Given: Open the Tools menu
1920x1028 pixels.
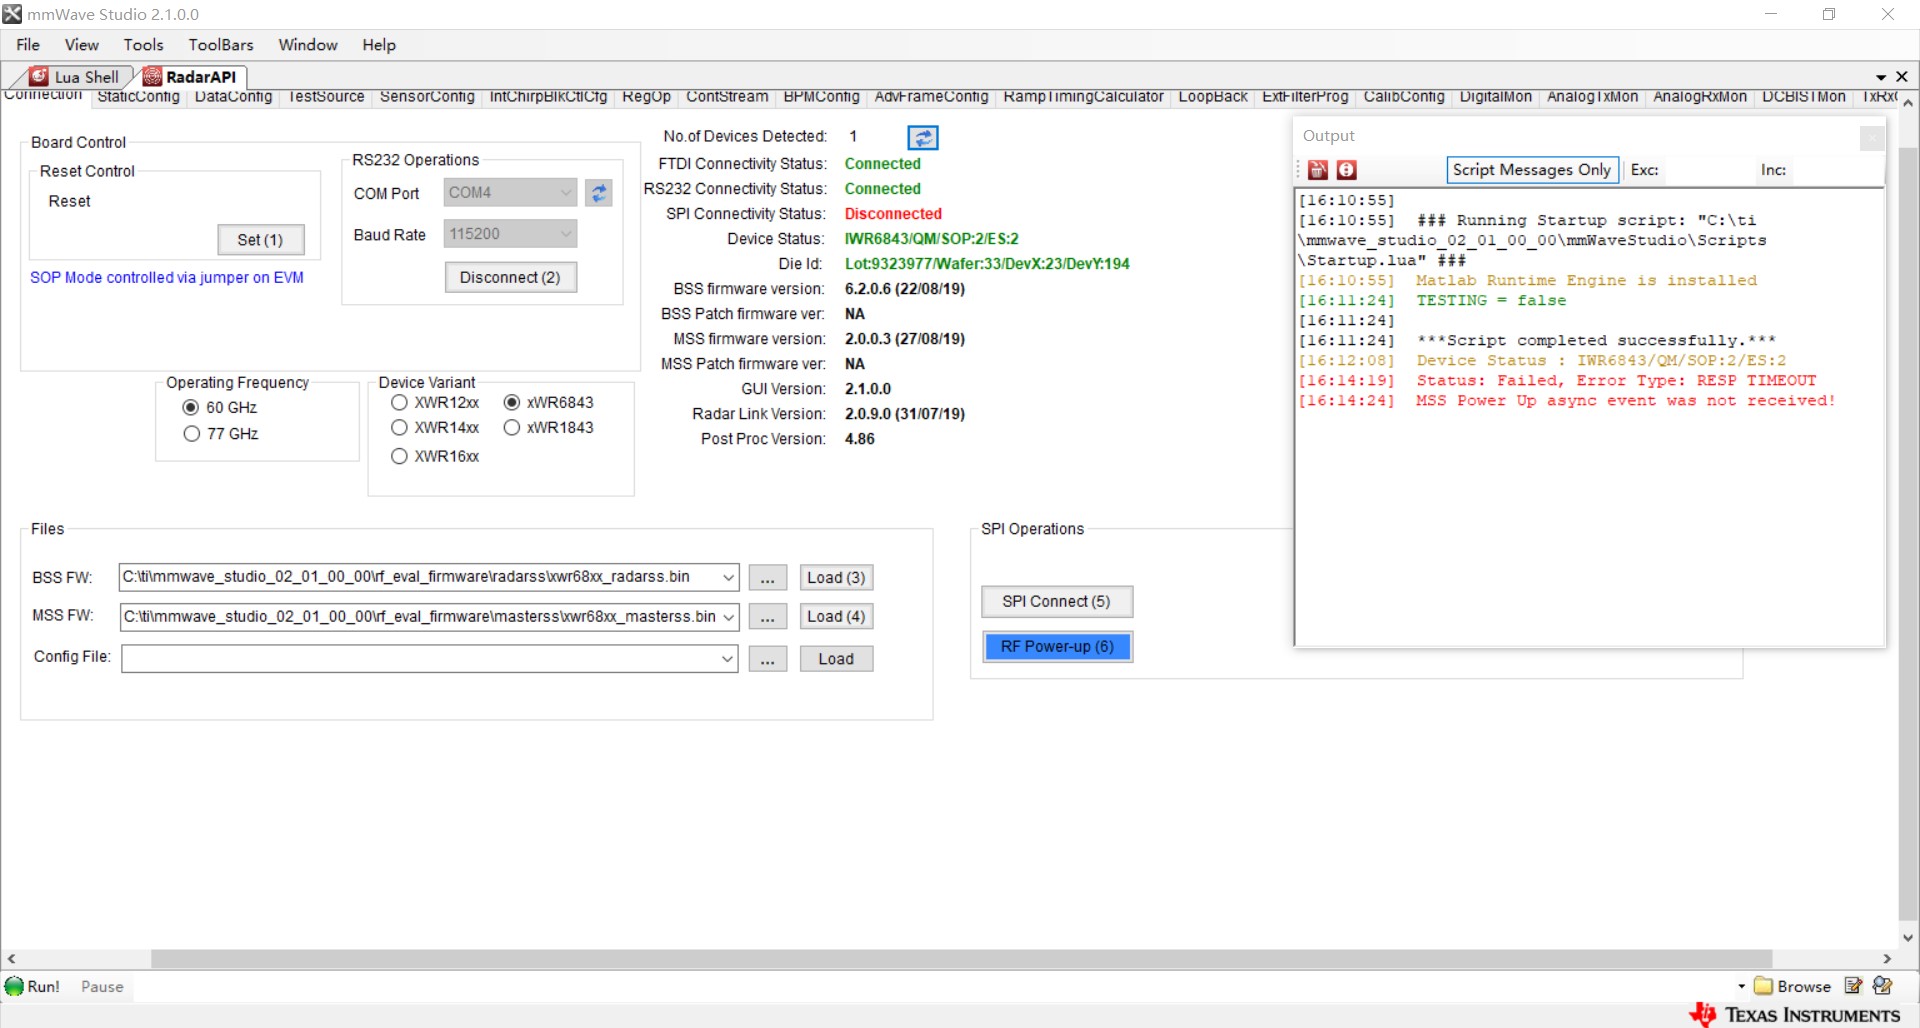Looking at the screenshot, I should click(143, 45).
